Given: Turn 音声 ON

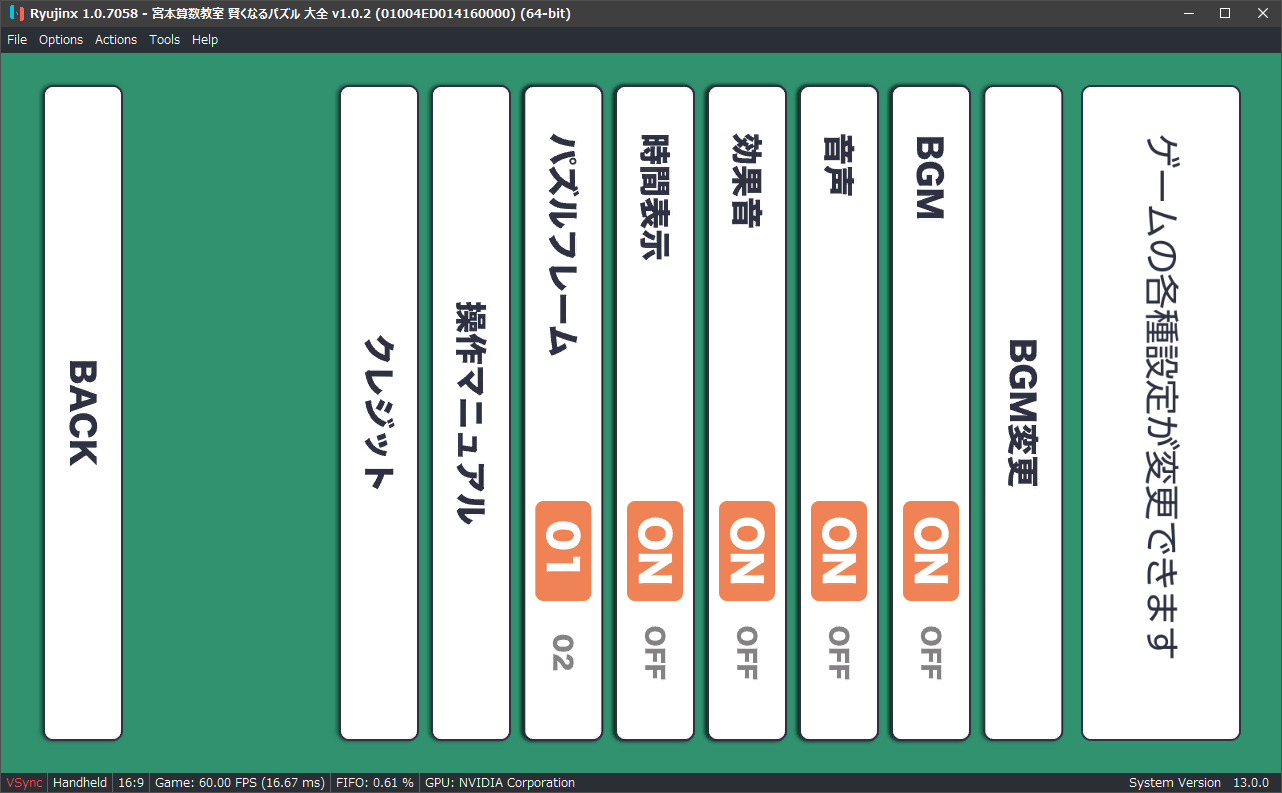Looking at the screenshot, I should tap(839, 551).
